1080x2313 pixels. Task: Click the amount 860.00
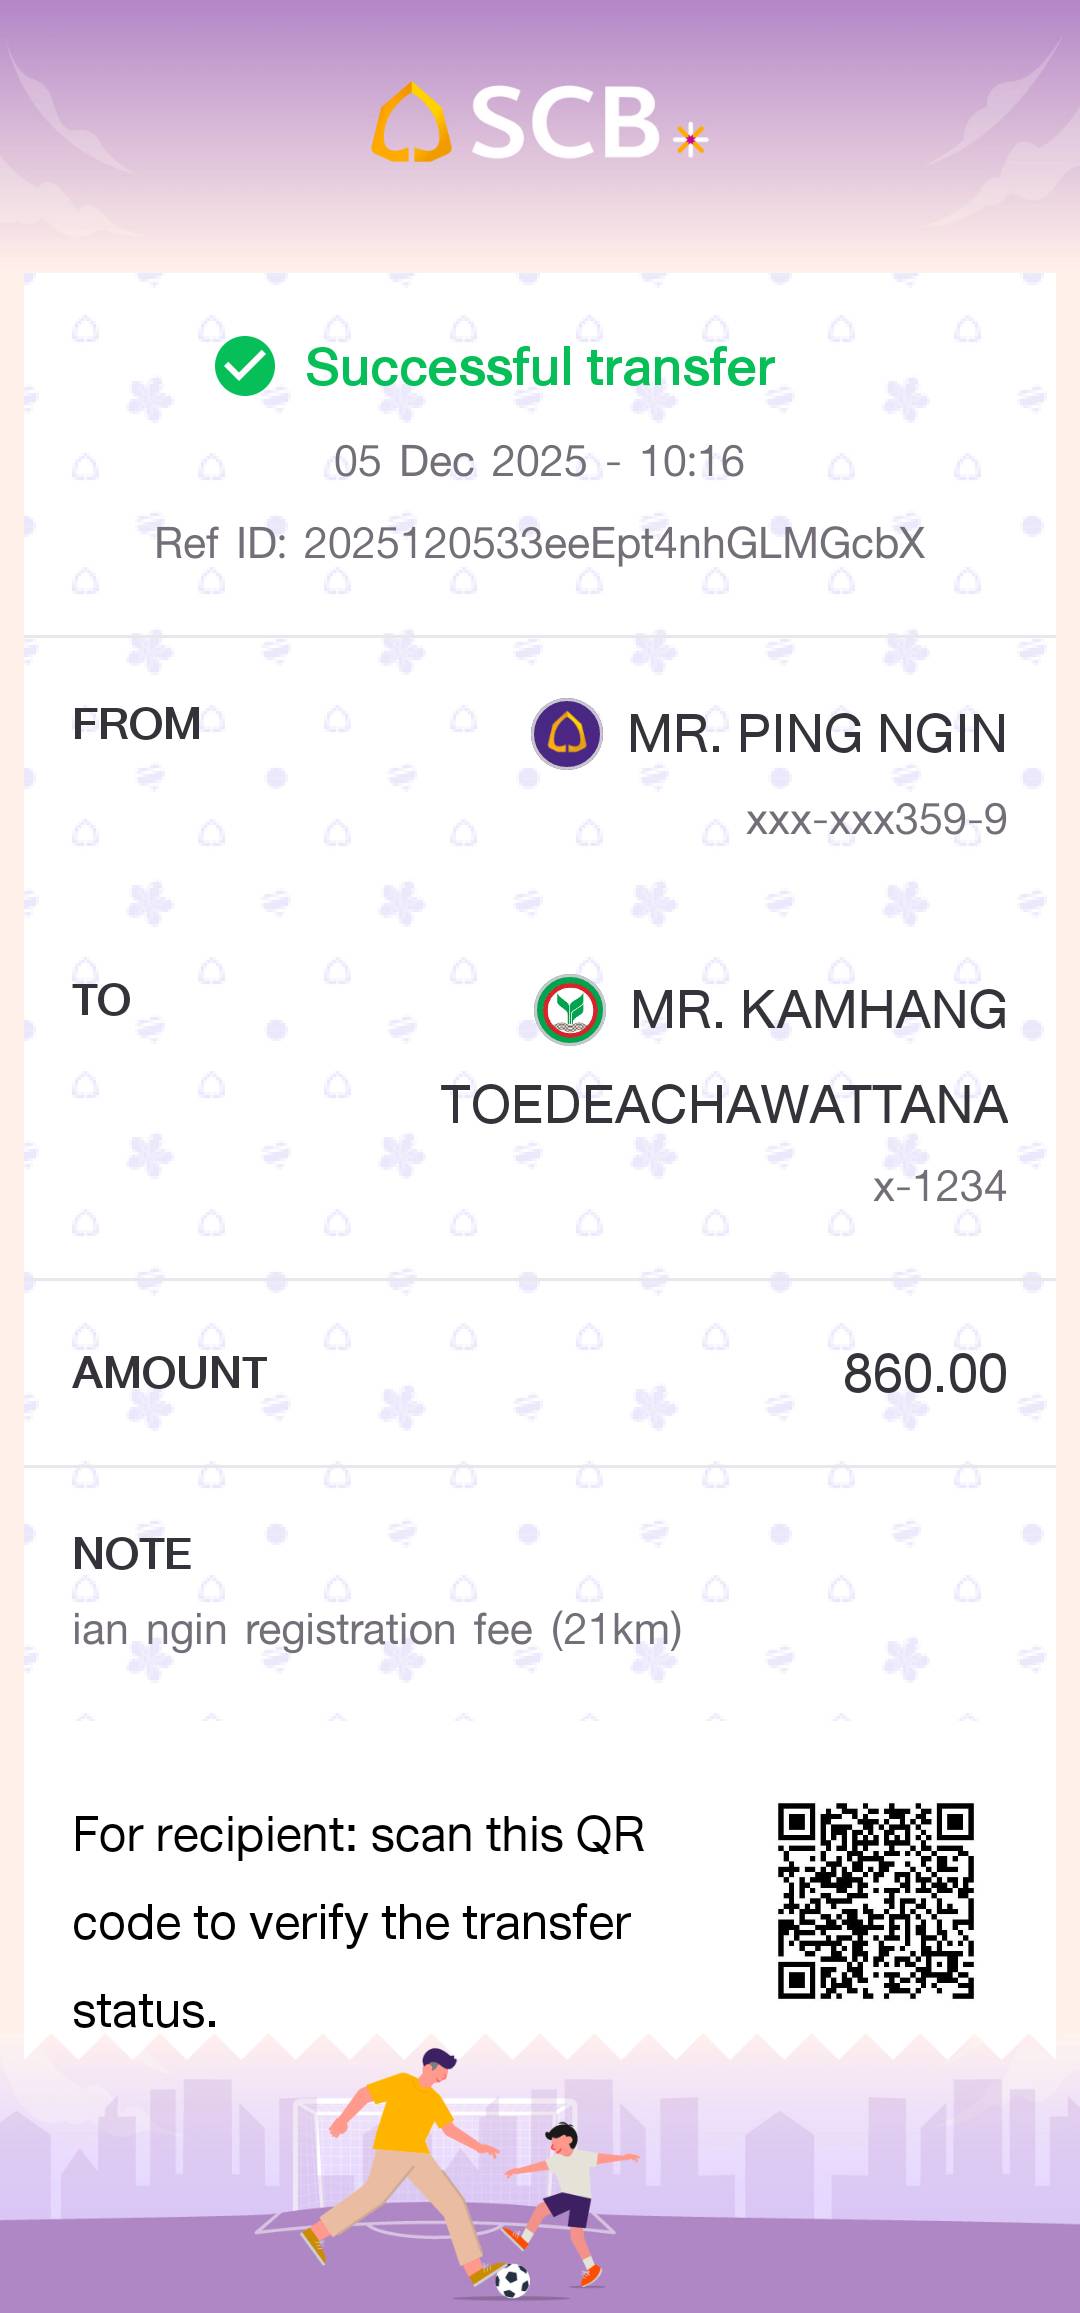[924, 1373]
